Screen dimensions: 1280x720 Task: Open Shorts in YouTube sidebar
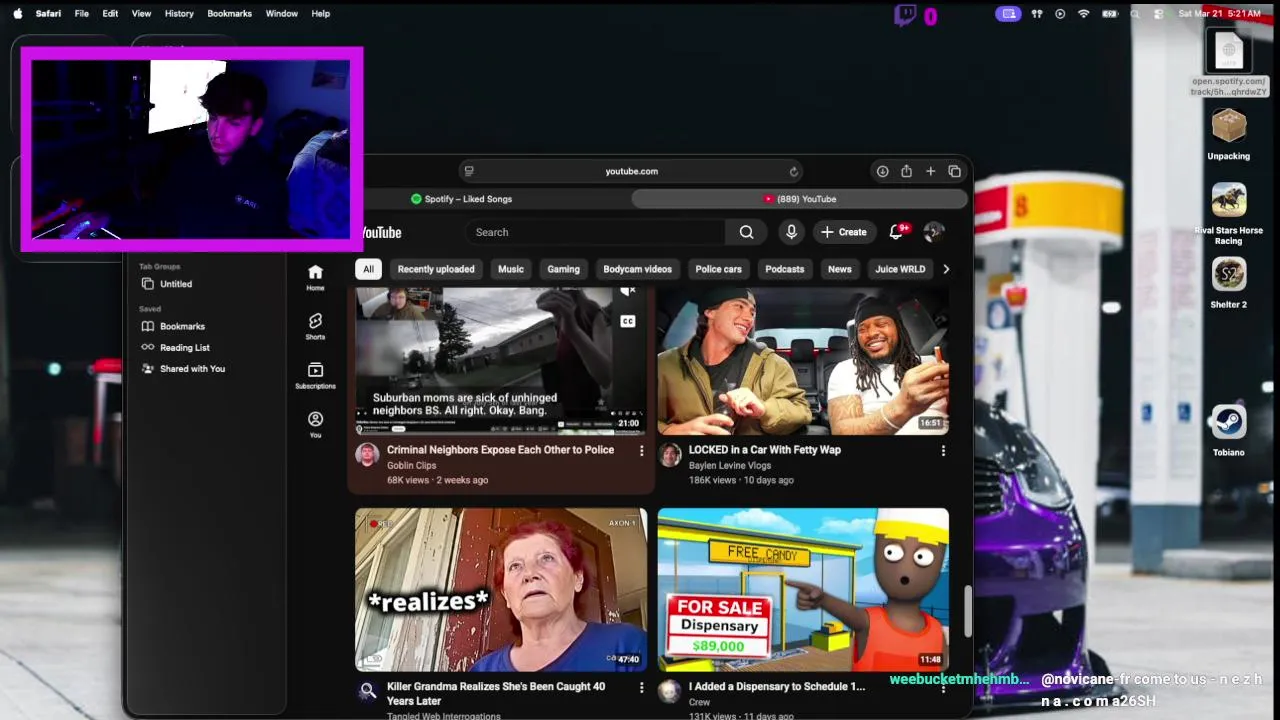[x=315, y=326]
